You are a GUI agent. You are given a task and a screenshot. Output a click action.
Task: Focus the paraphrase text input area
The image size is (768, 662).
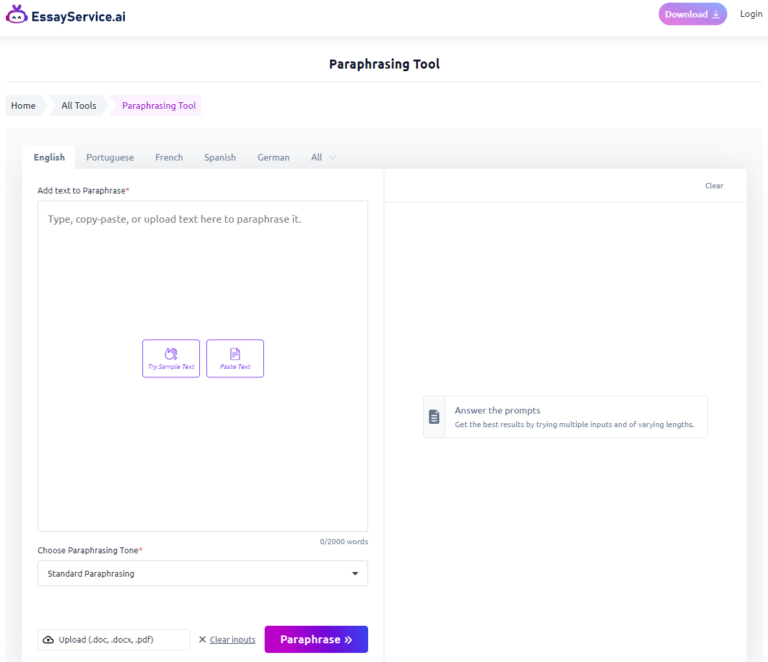click(202, 280)
